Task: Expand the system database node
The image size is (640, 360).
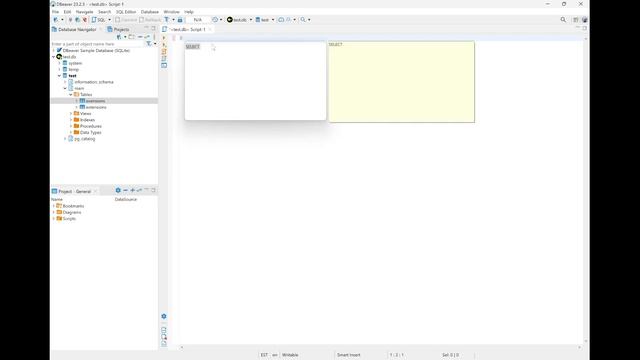Action: tap(60, 63)
